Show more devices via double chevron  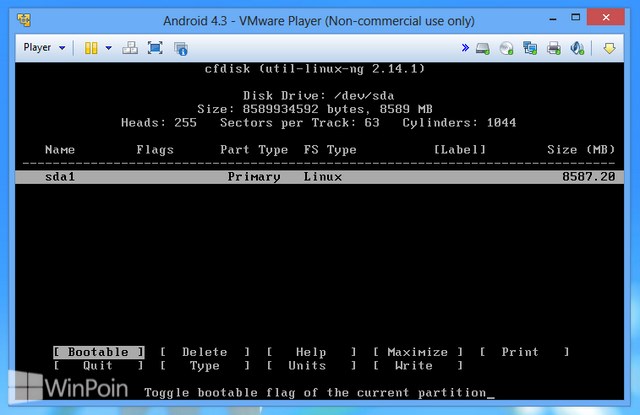[x=465, y=48]
